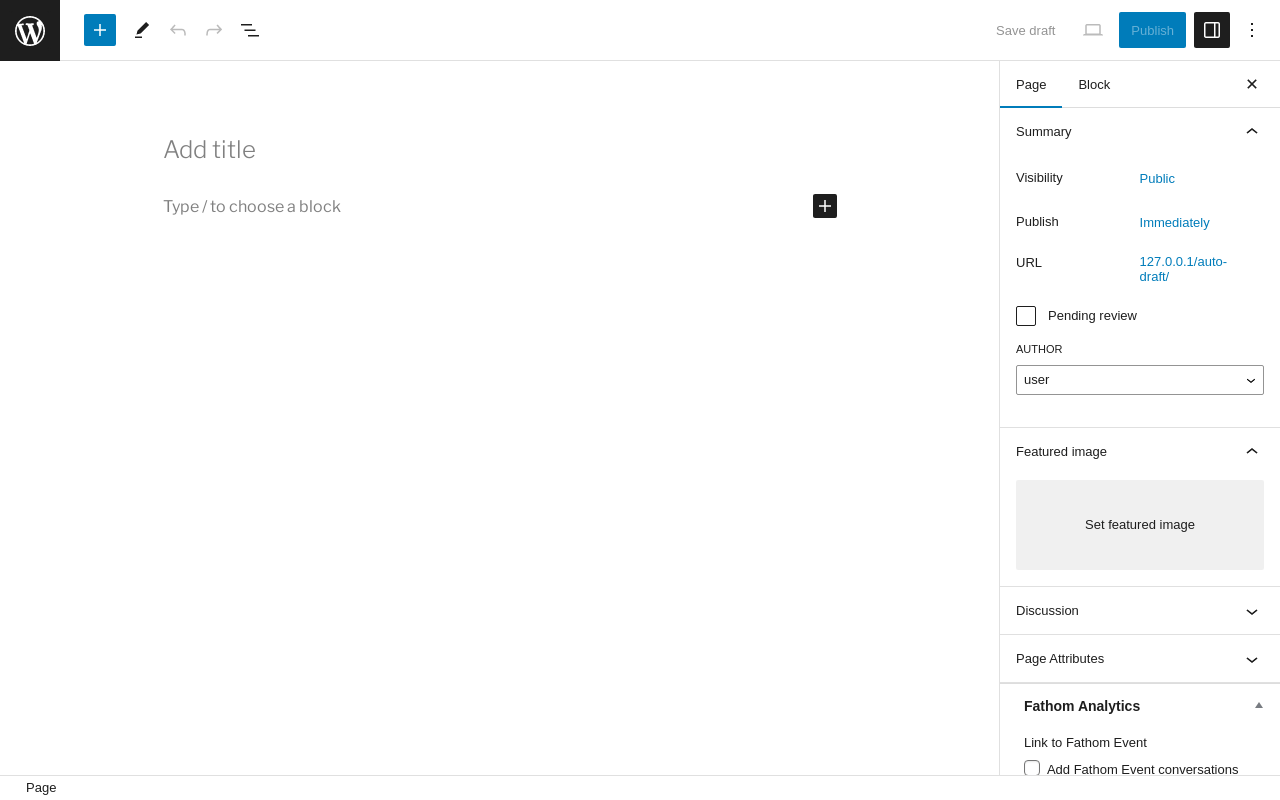Screen dimensions: 1280x800
Task: Change visibility via the Public link
Action: click(x=1157, y=179)
